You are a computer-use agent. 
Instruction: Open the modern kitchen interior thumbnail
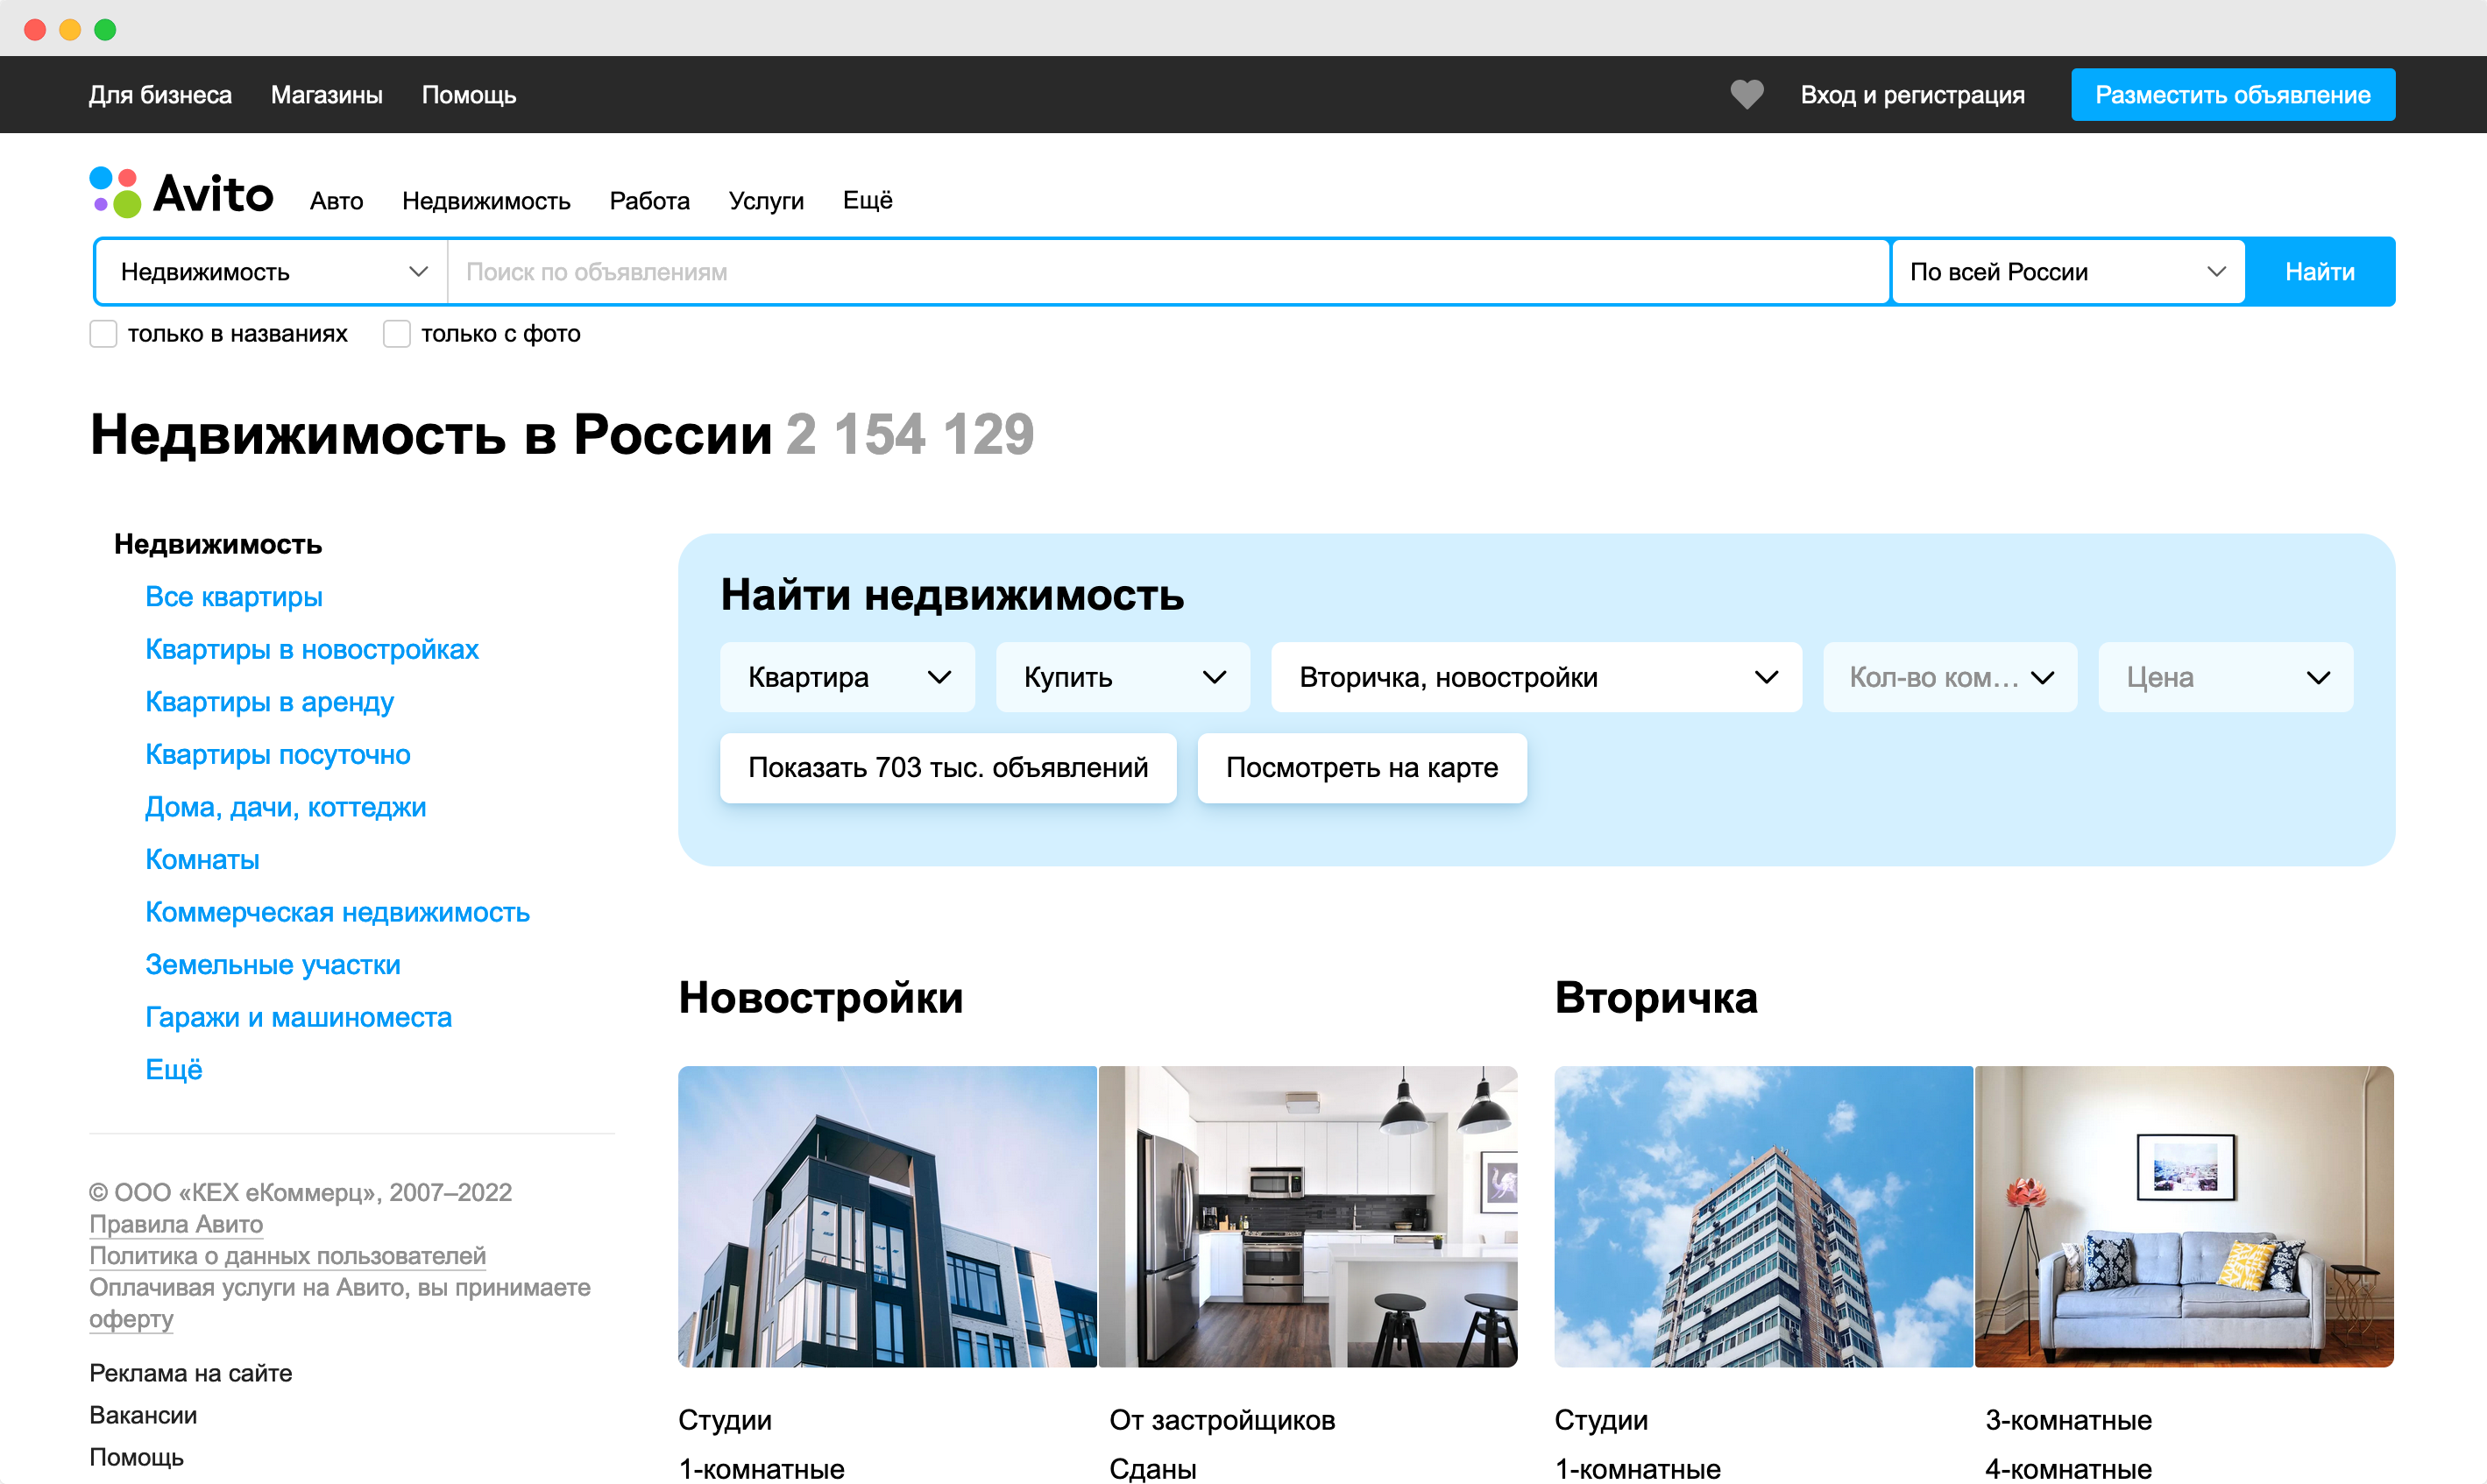point(1307,1216)
